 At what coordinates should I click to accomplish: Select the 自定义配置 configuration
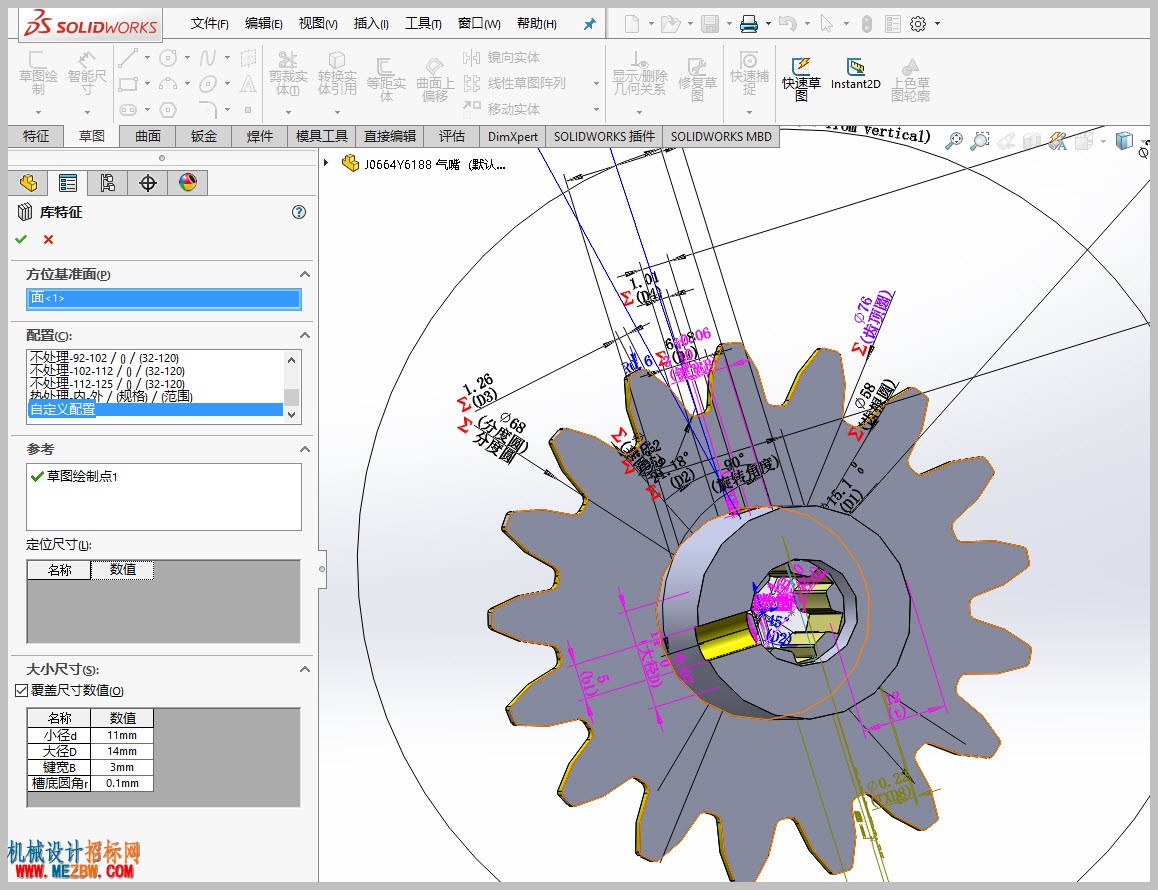[155, 409]
